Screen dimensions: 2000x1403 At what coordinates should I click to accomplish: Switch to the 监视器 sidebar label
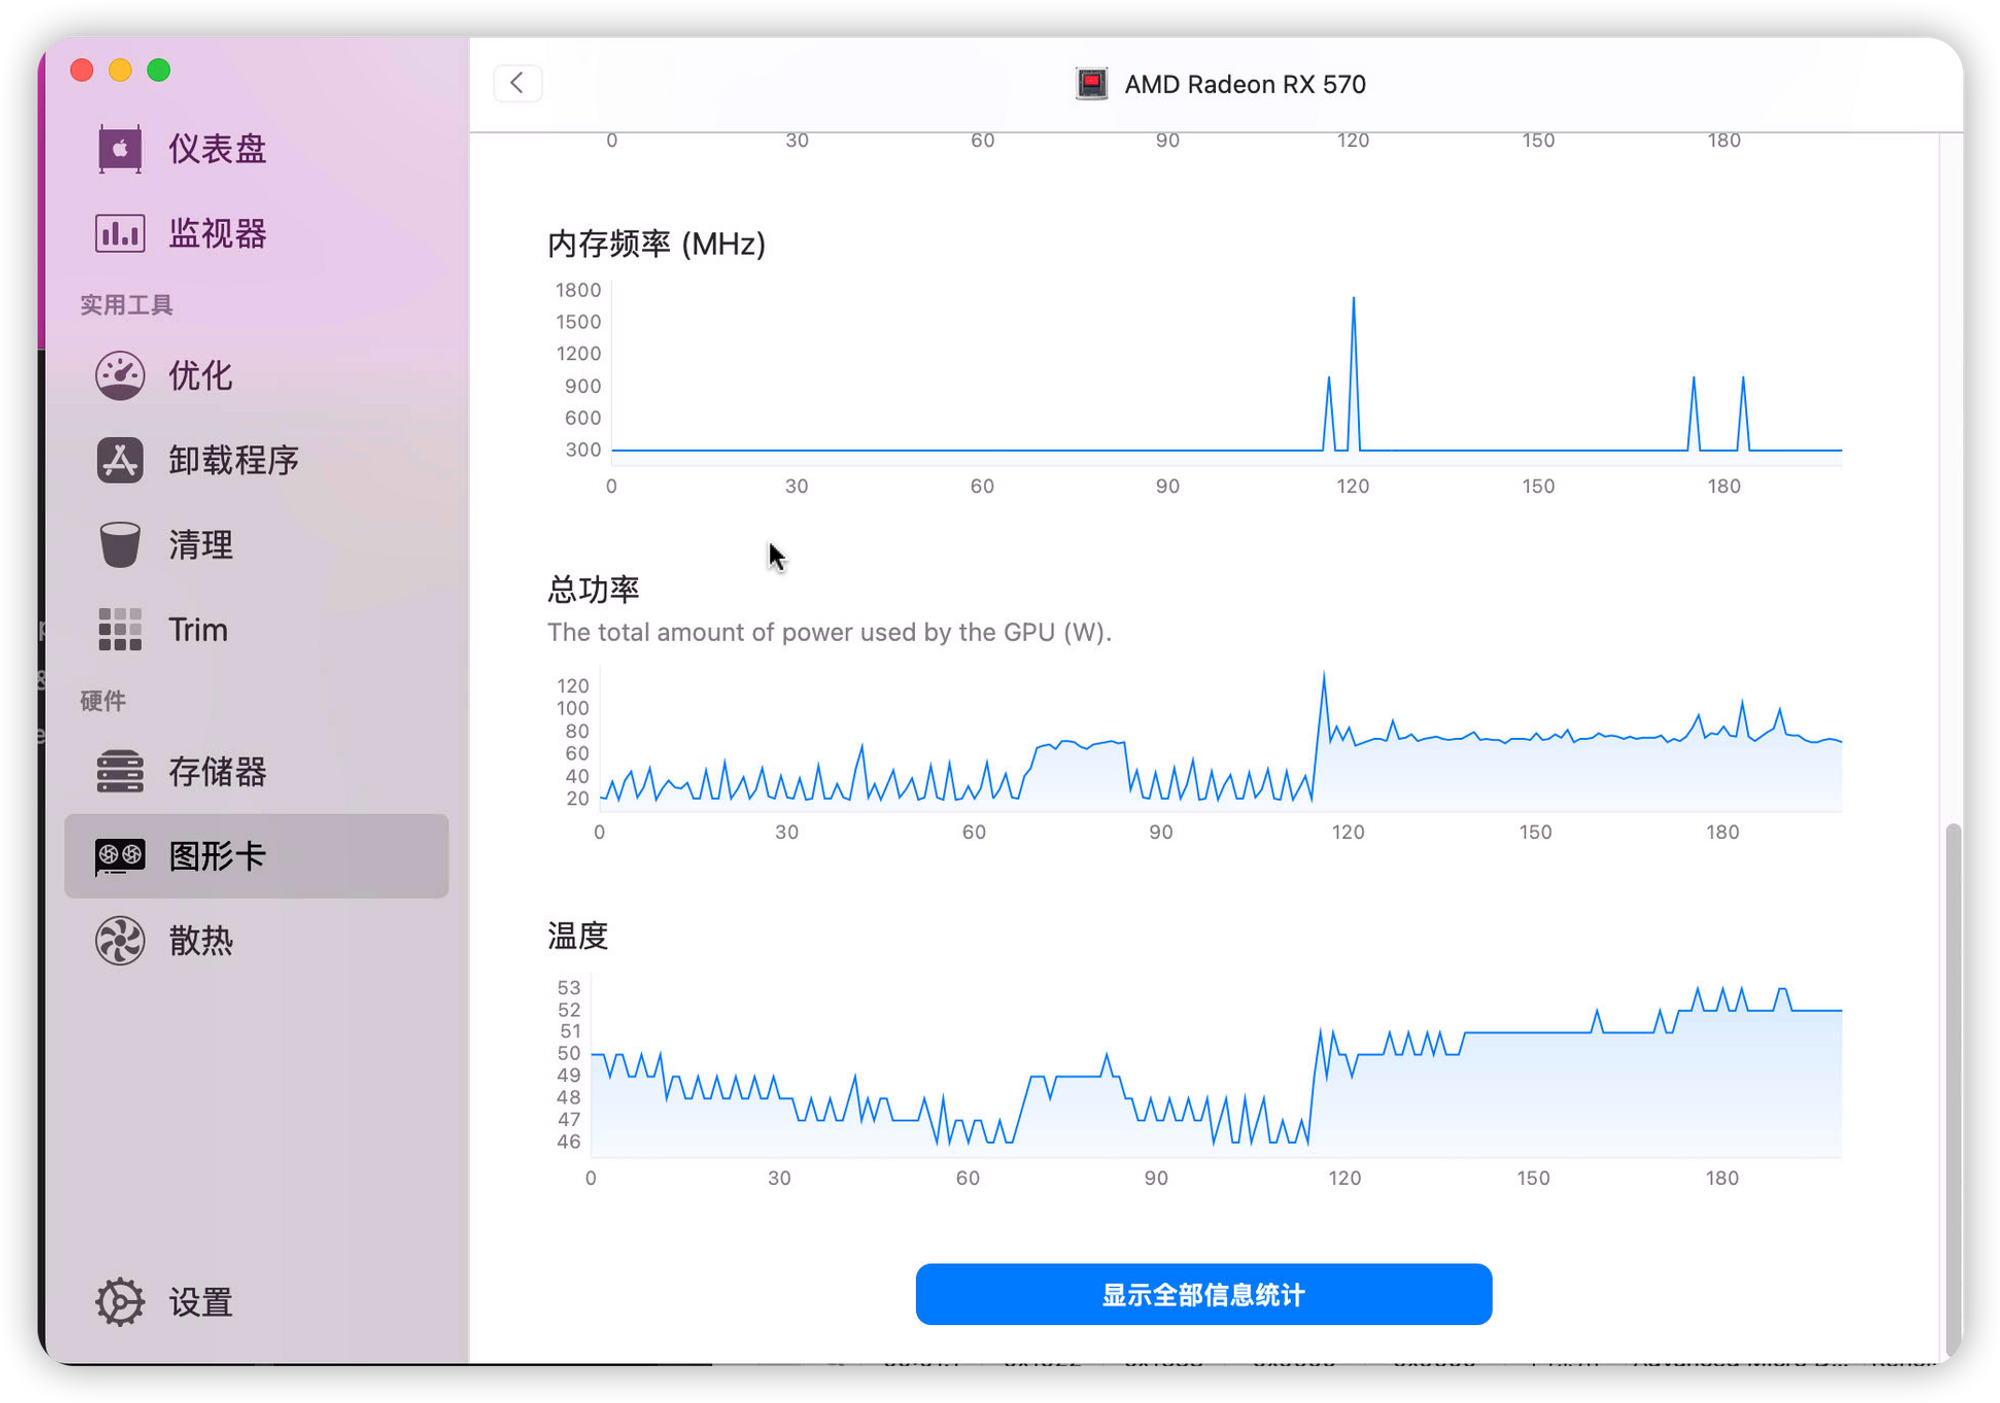pos(217,234)
